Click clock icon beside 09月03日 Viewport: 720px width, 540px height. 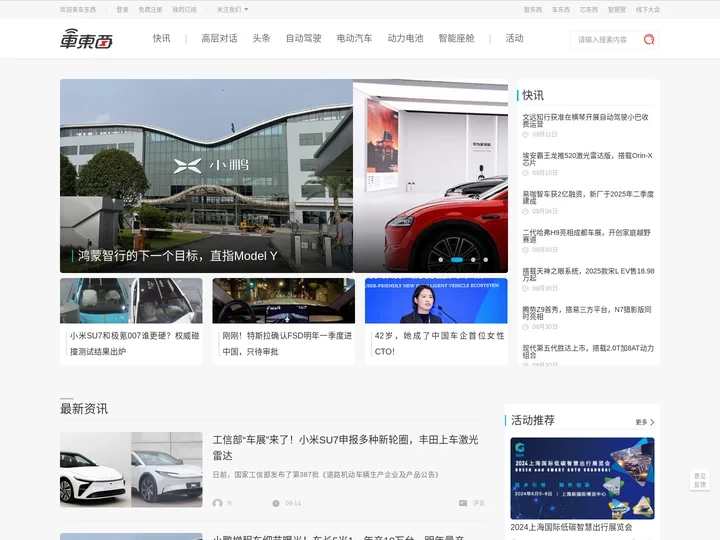pyautogui.click(x=526, y=250)
